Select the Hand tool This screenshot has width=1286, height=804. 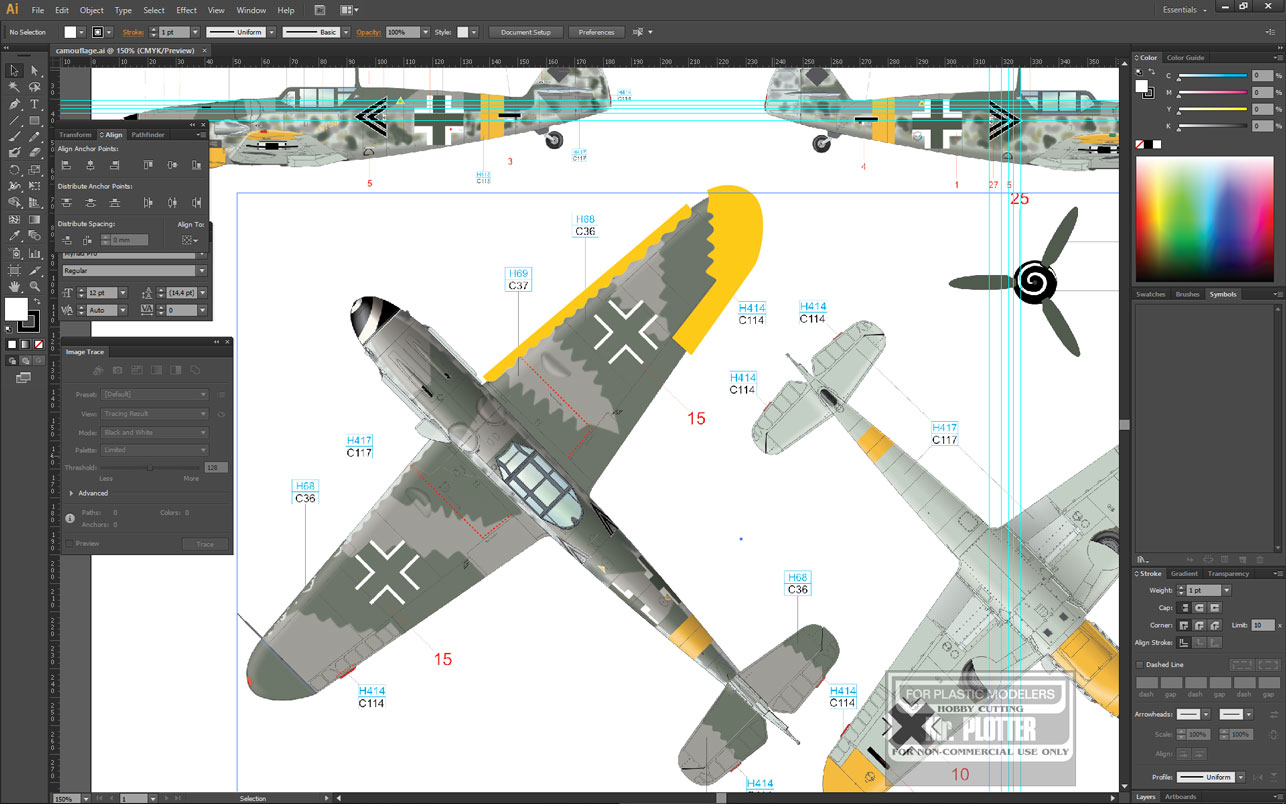click(x=15, y=287)
